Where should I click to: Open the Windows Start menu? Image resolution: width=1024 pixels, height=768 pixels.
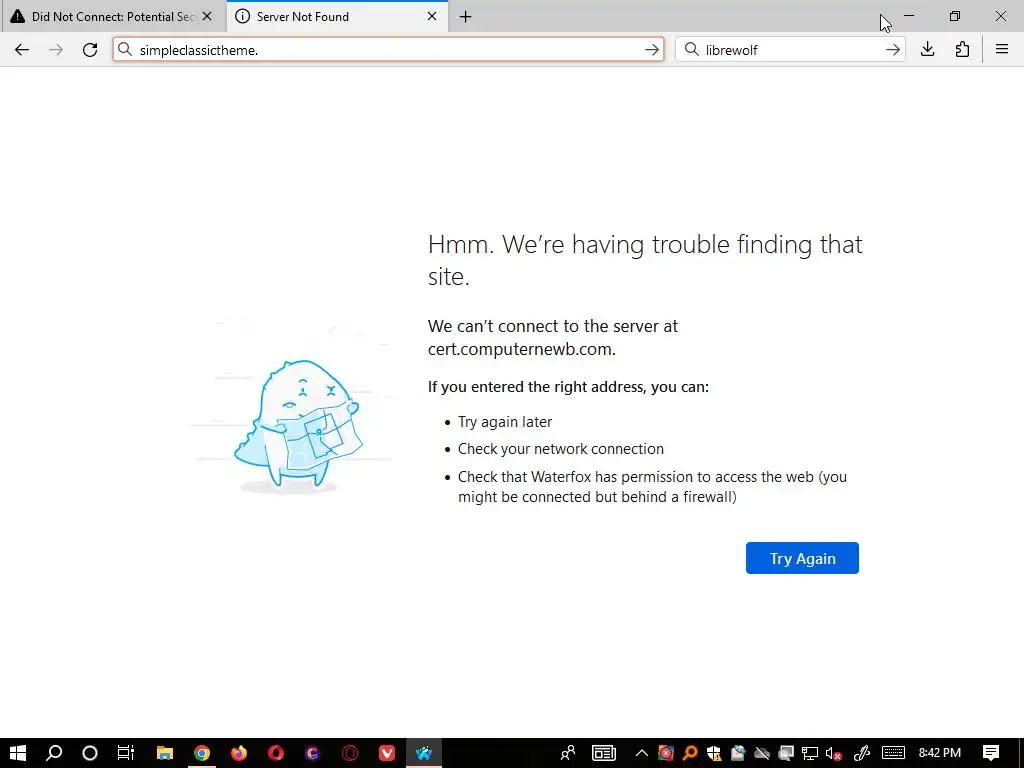point(18,753)
